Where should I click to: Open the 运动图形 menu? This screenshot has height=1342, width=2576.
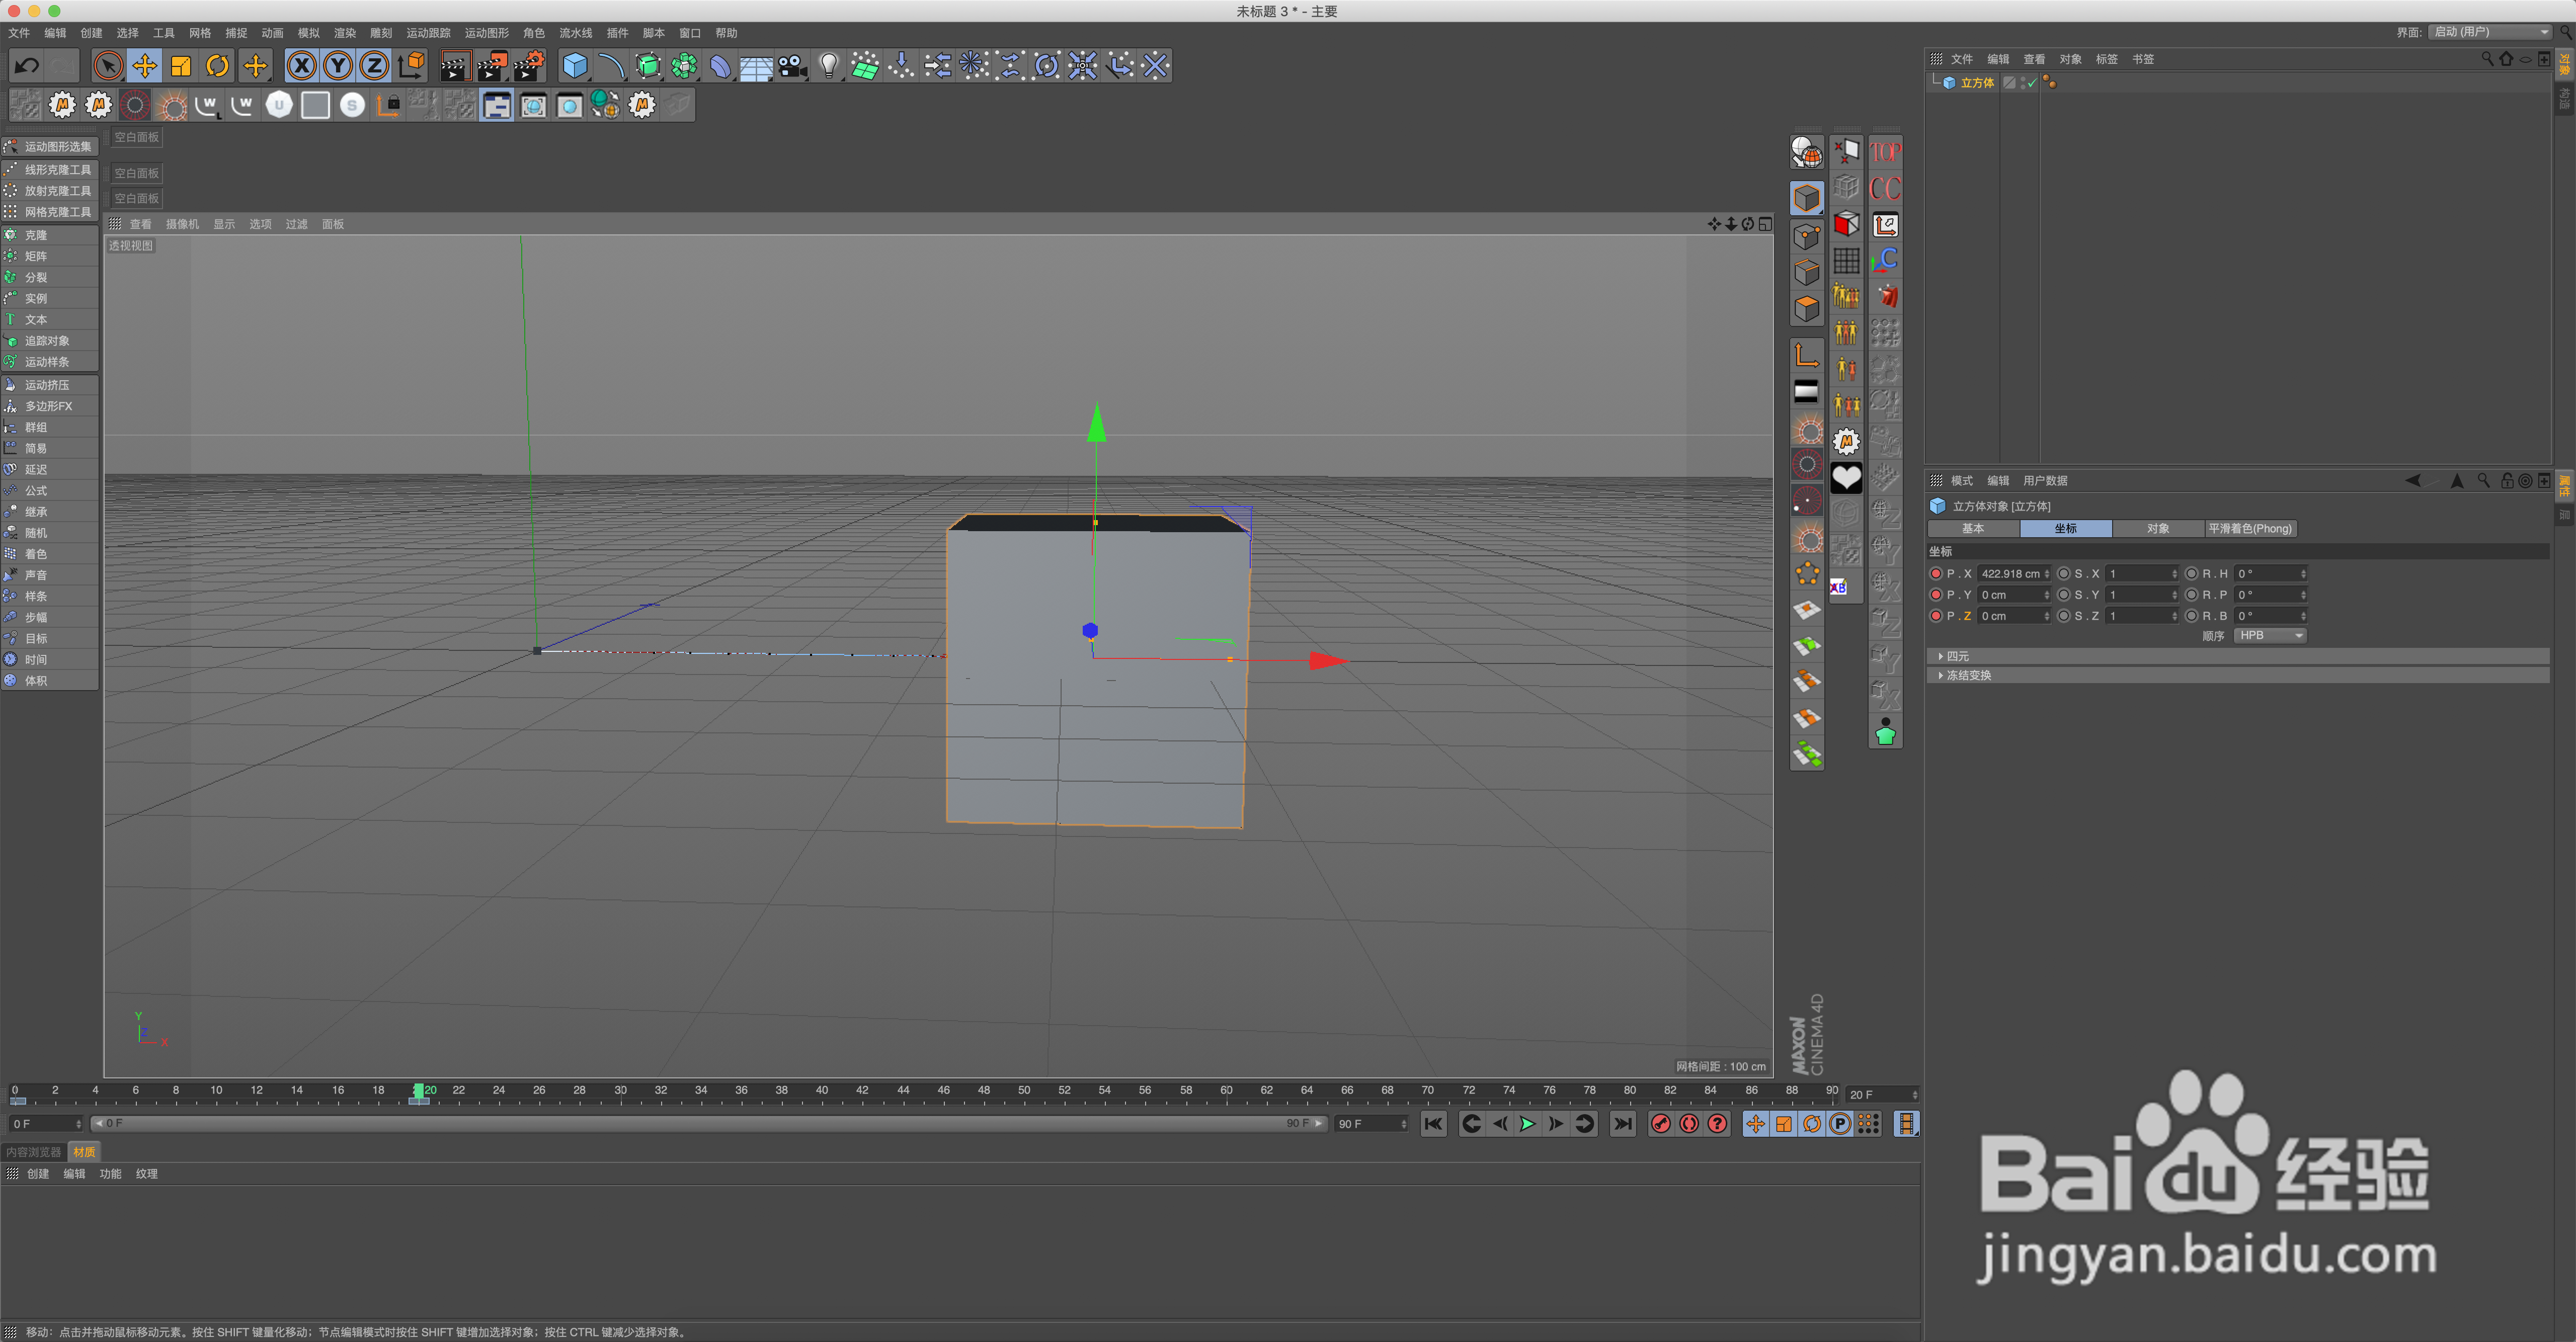[487, 33]
